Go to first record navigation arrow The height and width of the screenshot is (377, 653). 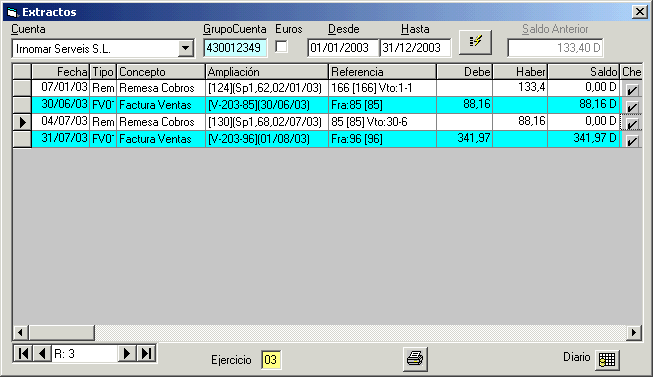pos(23,354)
